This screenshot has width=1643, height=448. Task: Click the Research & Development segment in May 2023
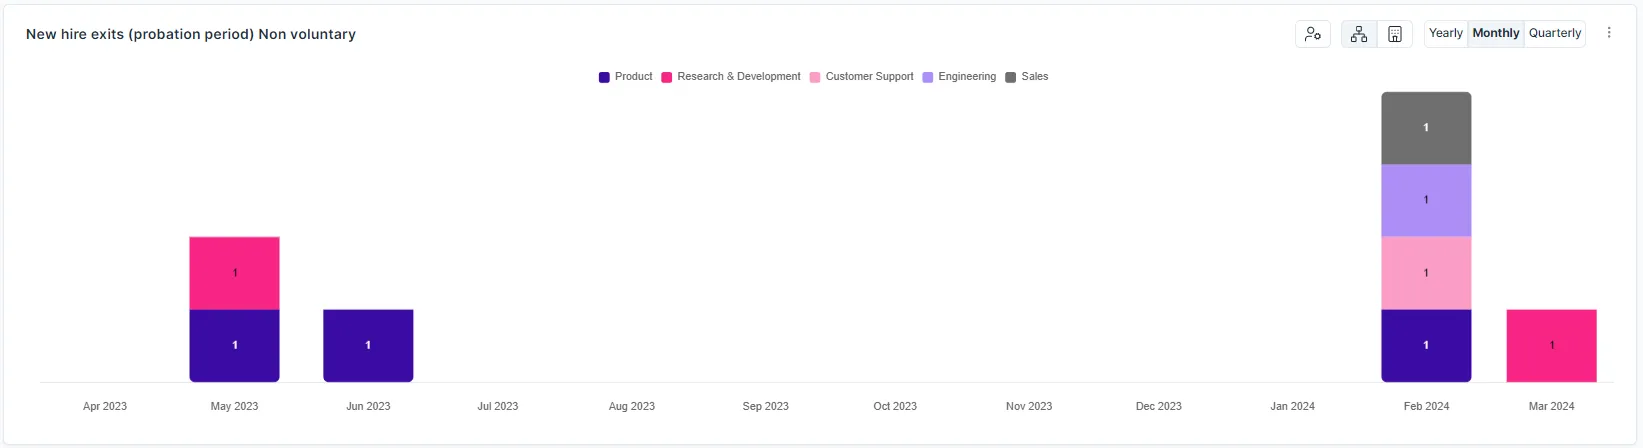(234, 273)
